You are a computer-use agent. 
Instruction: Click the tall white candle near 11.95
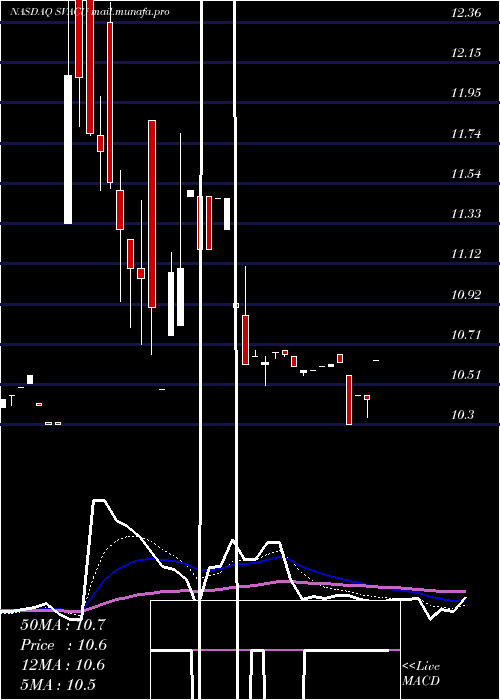[x=68, y=150]
